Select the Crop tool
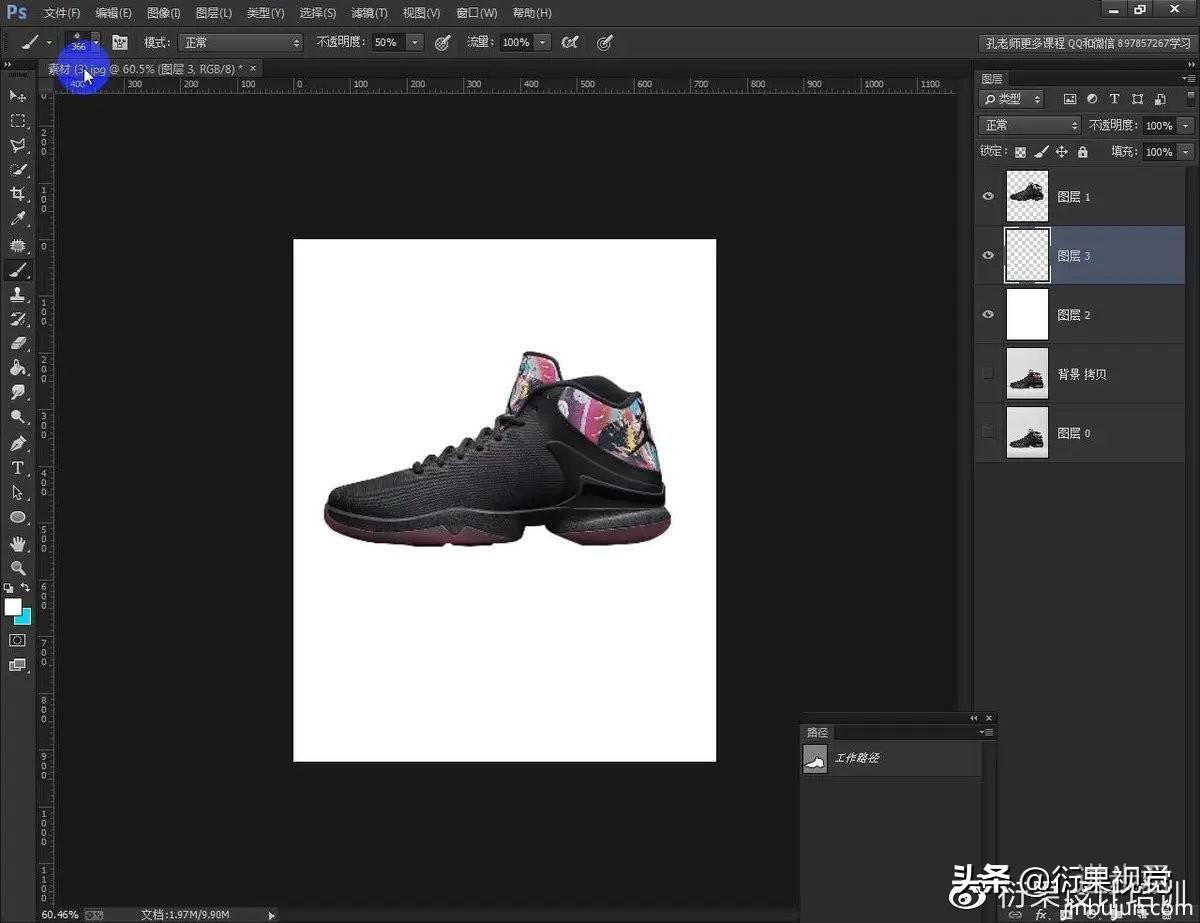This screenshot has width=1200, height=923. click(x=17, y=194)
